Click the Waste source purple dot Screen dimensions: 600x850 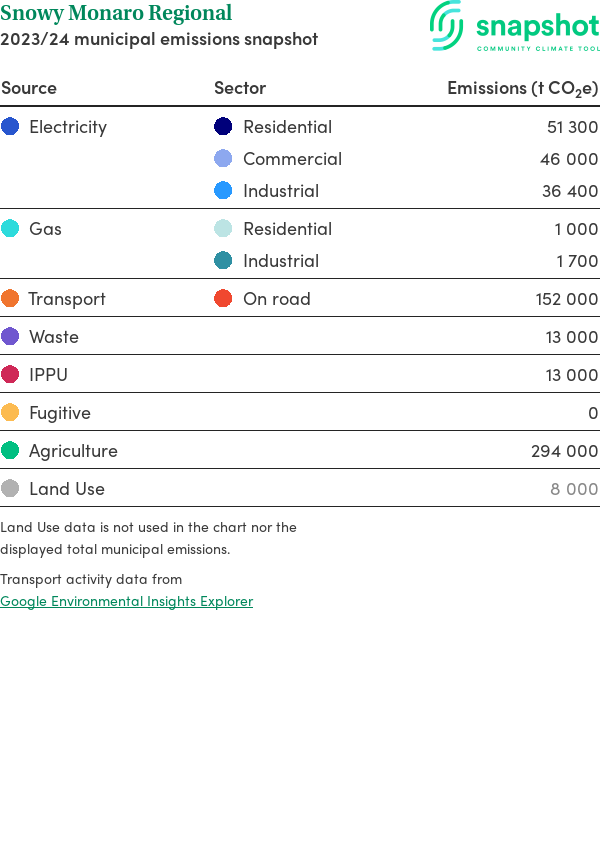pyautogui.click(x=10, y=337)
